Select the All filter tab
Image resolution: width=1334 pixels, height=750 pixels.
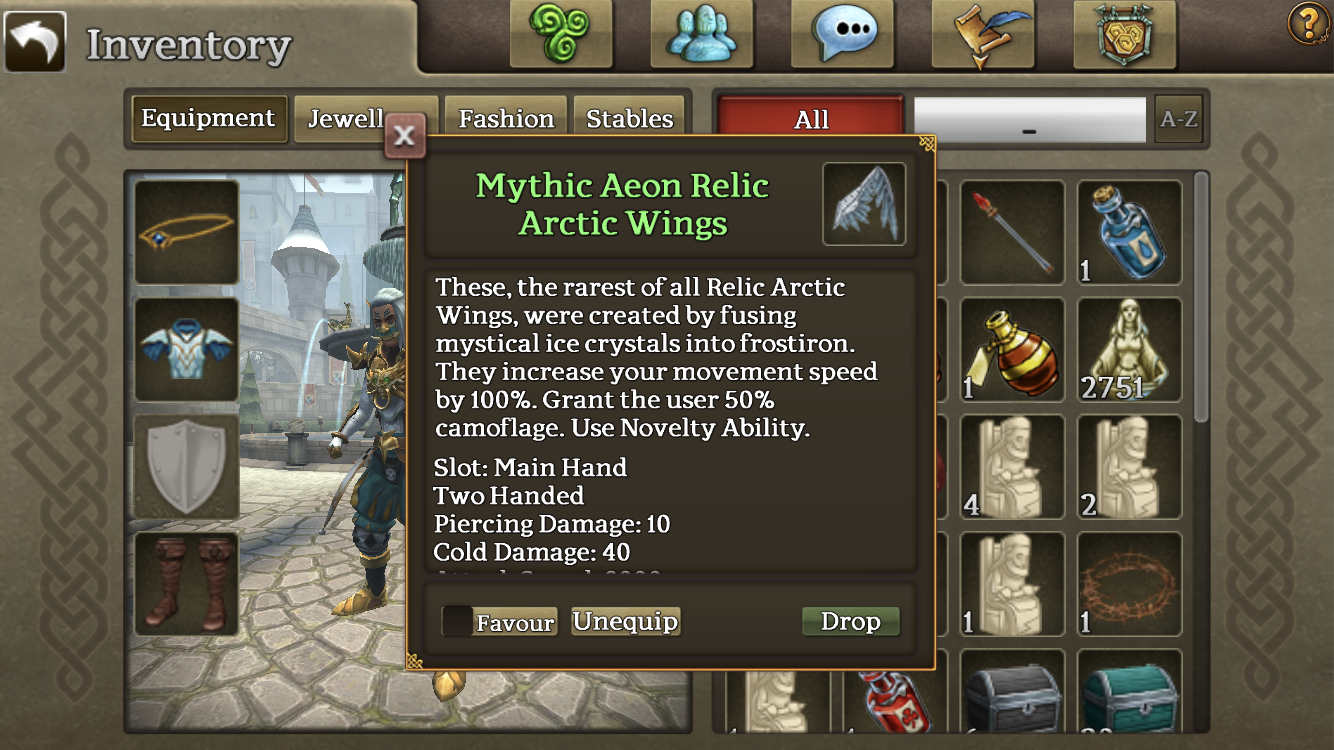click(x=811, y=120)
